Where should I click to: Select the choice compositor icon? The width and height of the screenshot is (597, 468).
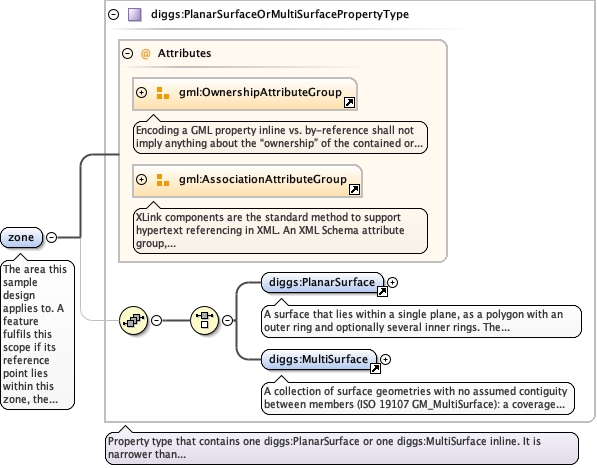pos(204,320)
